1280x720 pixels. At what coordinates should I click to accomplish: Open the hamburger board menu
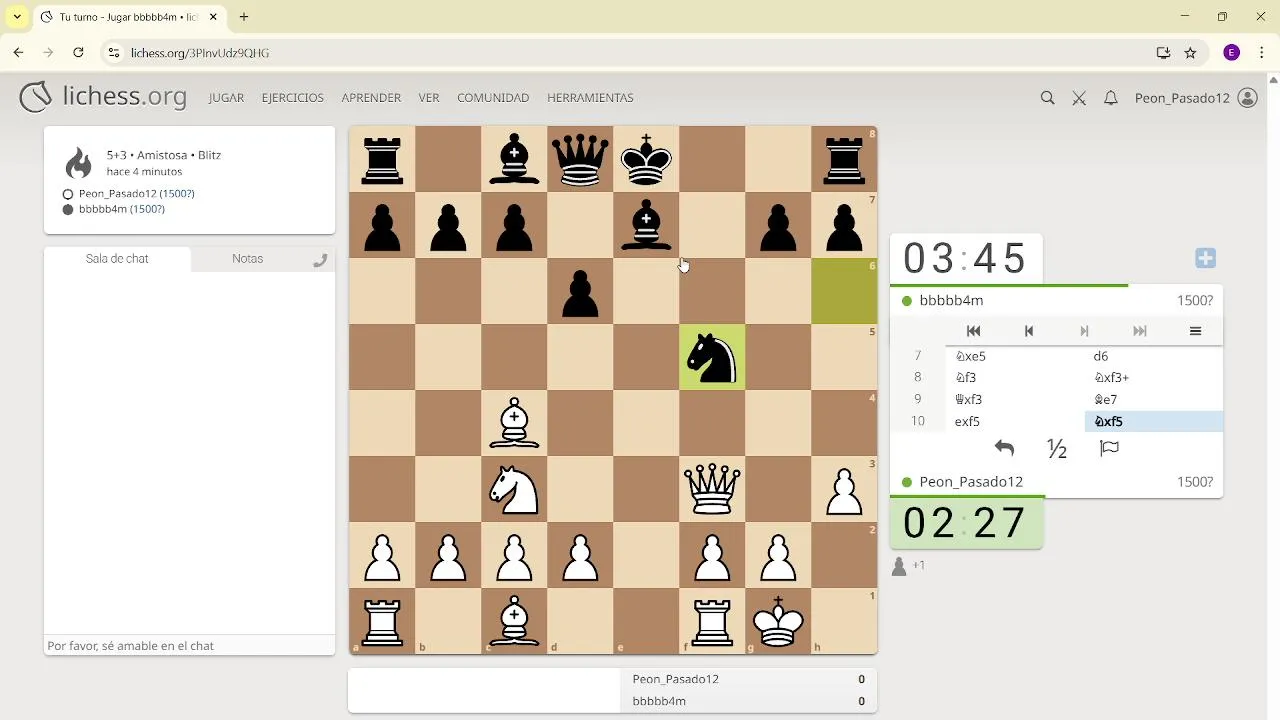pos(1195,331)
